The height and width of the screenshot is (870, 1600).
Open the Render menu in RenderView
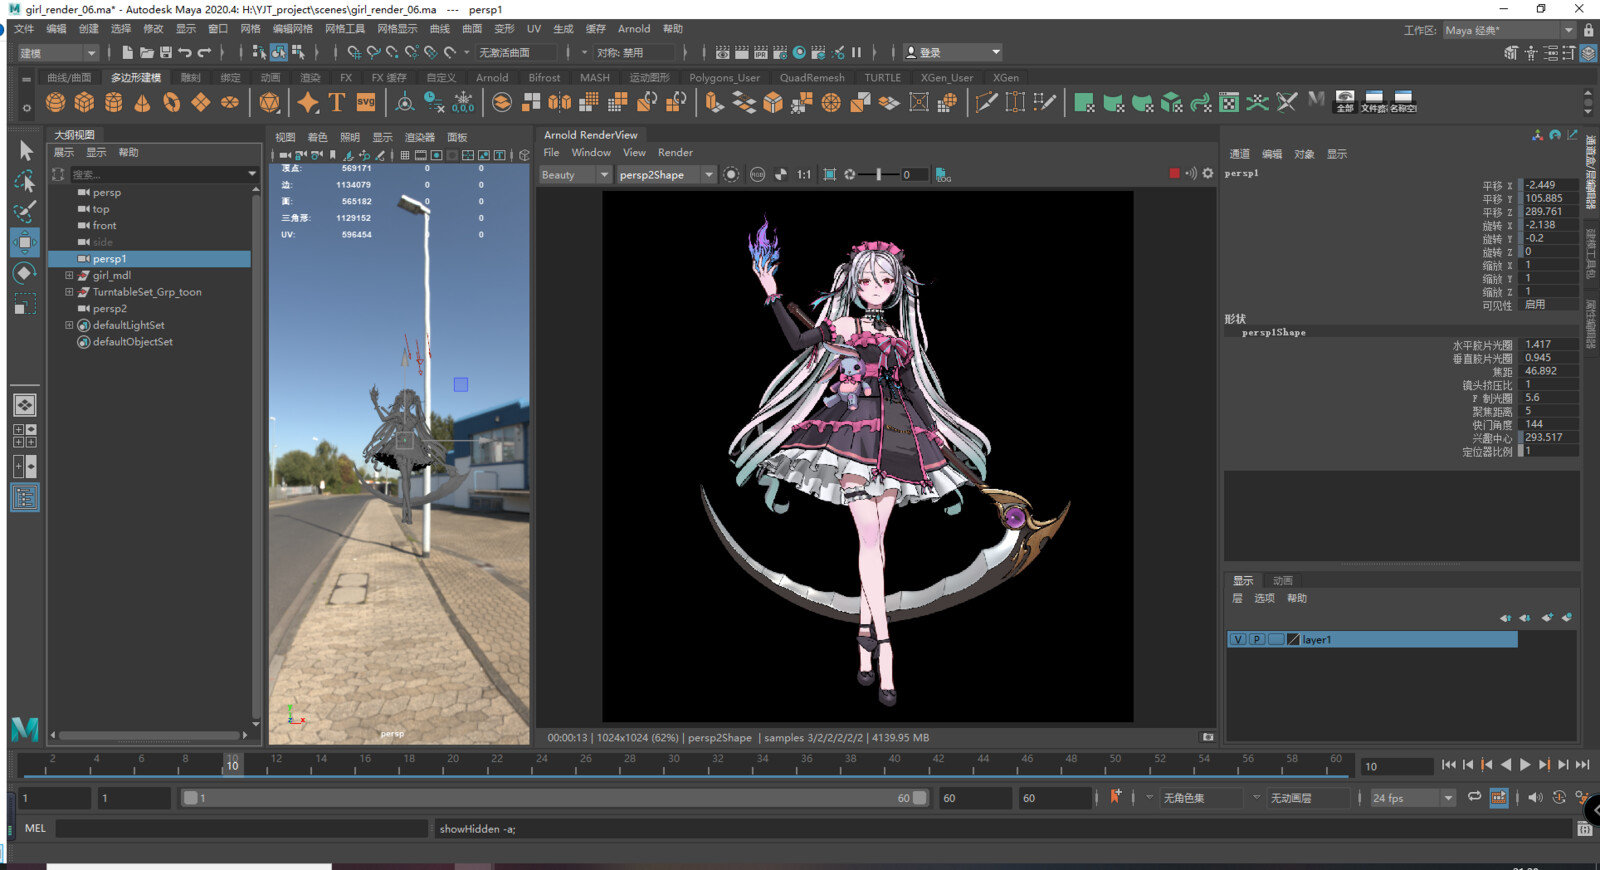click(675, 153)
